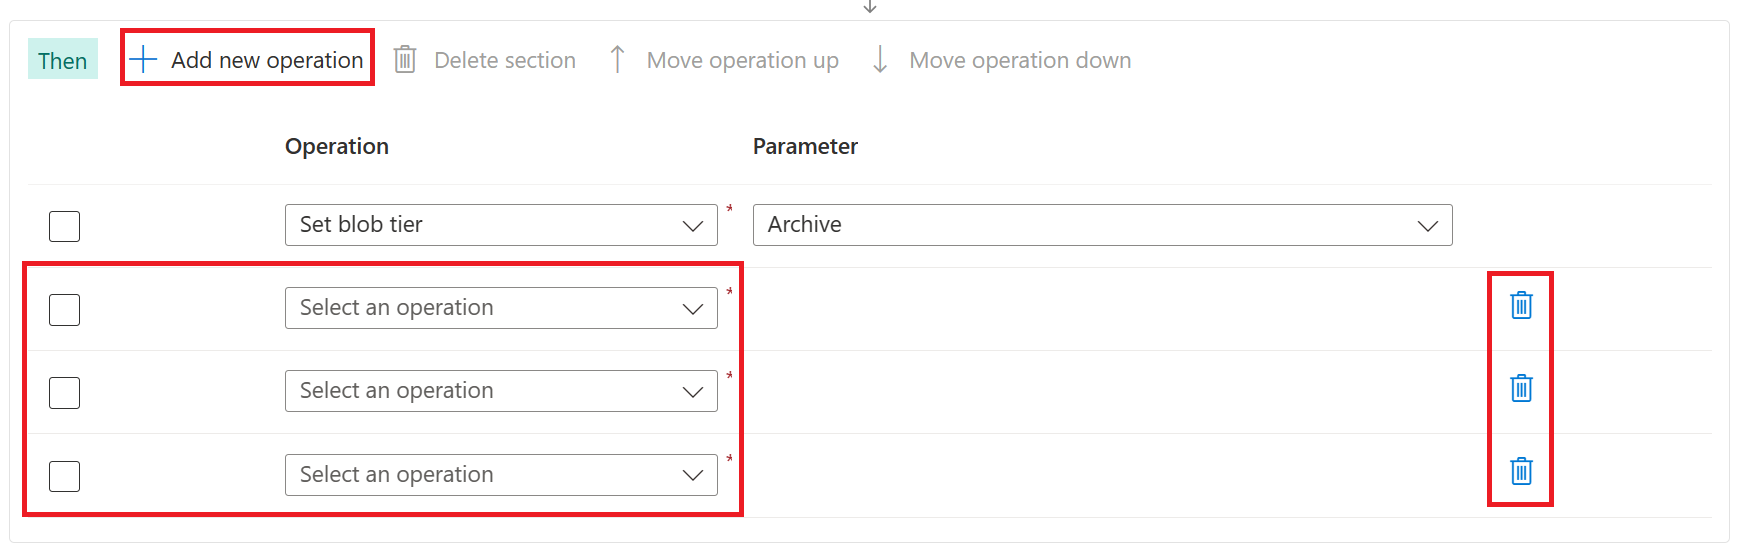Open the Set blob tier operation dropdown
The image size is (1746, 556).
(x=501, y=225)
